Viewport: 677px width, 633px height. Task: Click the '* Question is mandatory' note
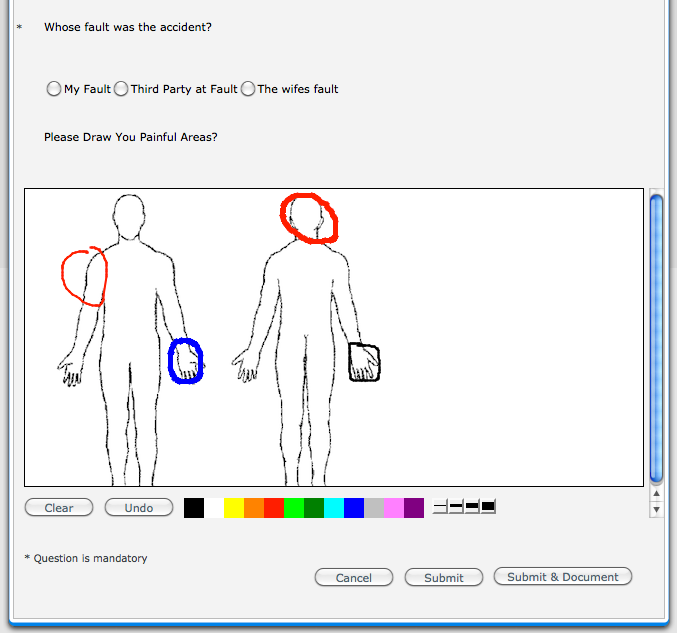point(86,558)
